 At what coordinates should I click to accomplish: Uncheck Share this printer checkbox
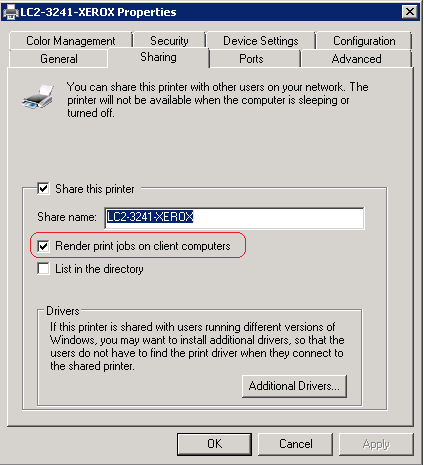(x=43, y=189)
